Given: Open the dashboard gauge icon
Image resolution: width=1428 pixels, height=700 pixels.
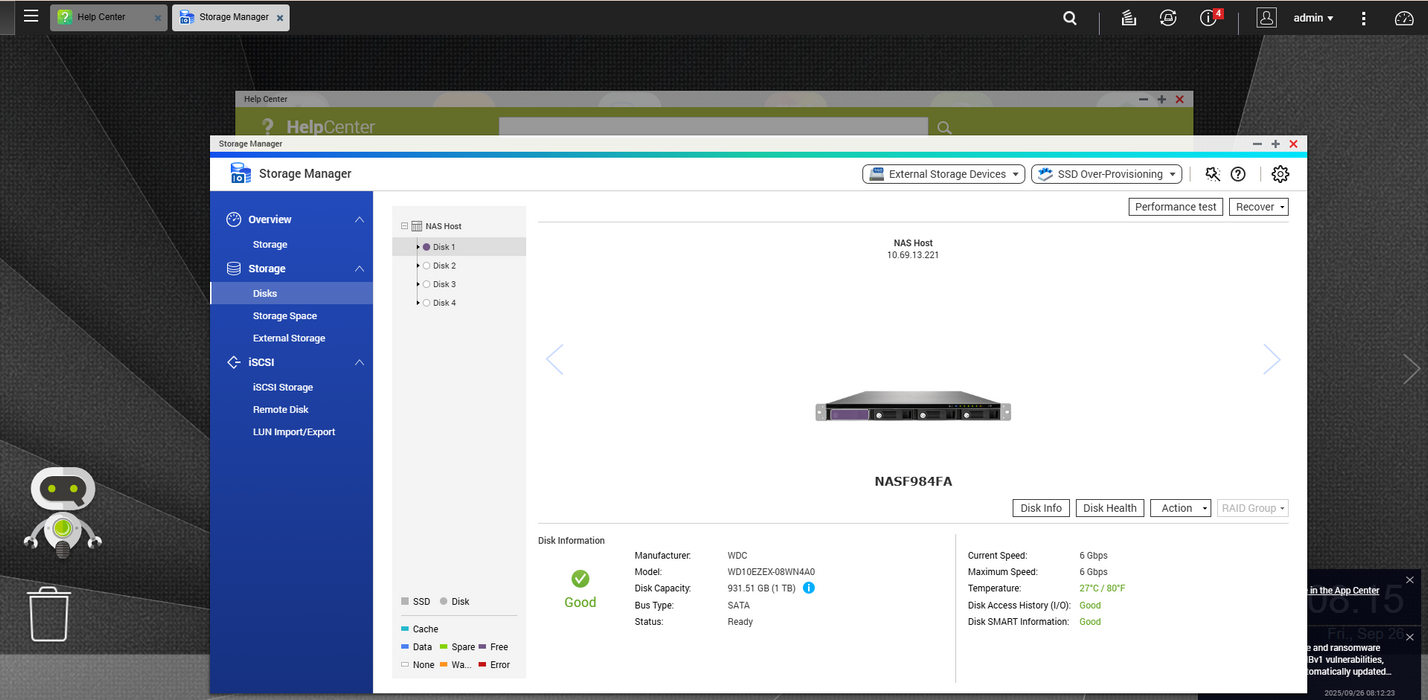Looking at the screenshot, I should [1404, 18].
